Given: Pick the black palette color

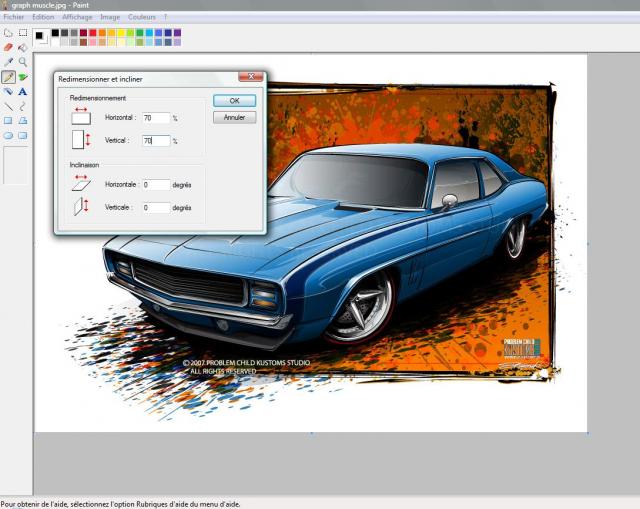Looking at the screenshot, I should pos(55,33).
